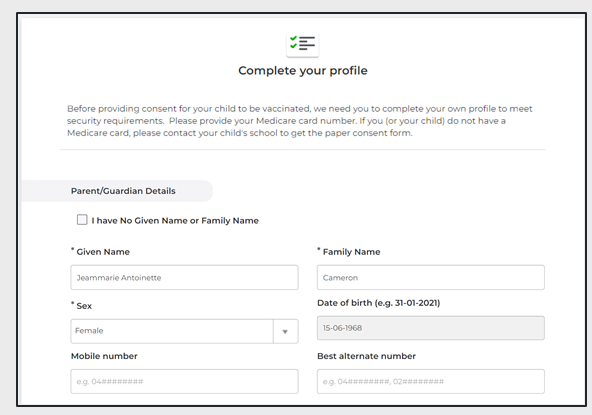Click the Medicare consent instructions paragraph
This screenshot has height=415, width=592.
pyautogui.click(x=300, y=121)
